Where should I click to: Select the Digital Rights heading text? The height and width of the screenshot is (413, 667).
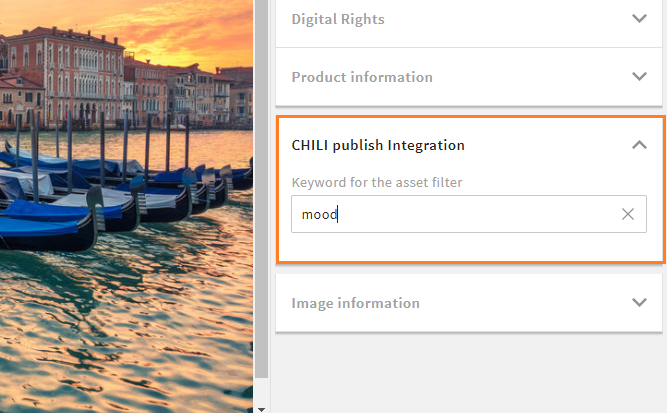tap(338, 19)
